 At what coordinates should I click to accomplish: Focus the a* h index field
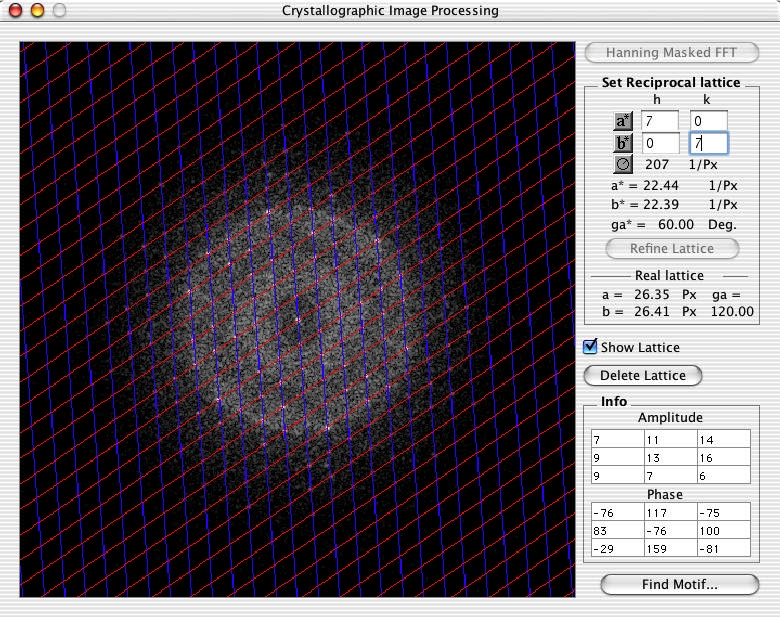[660, 121]
